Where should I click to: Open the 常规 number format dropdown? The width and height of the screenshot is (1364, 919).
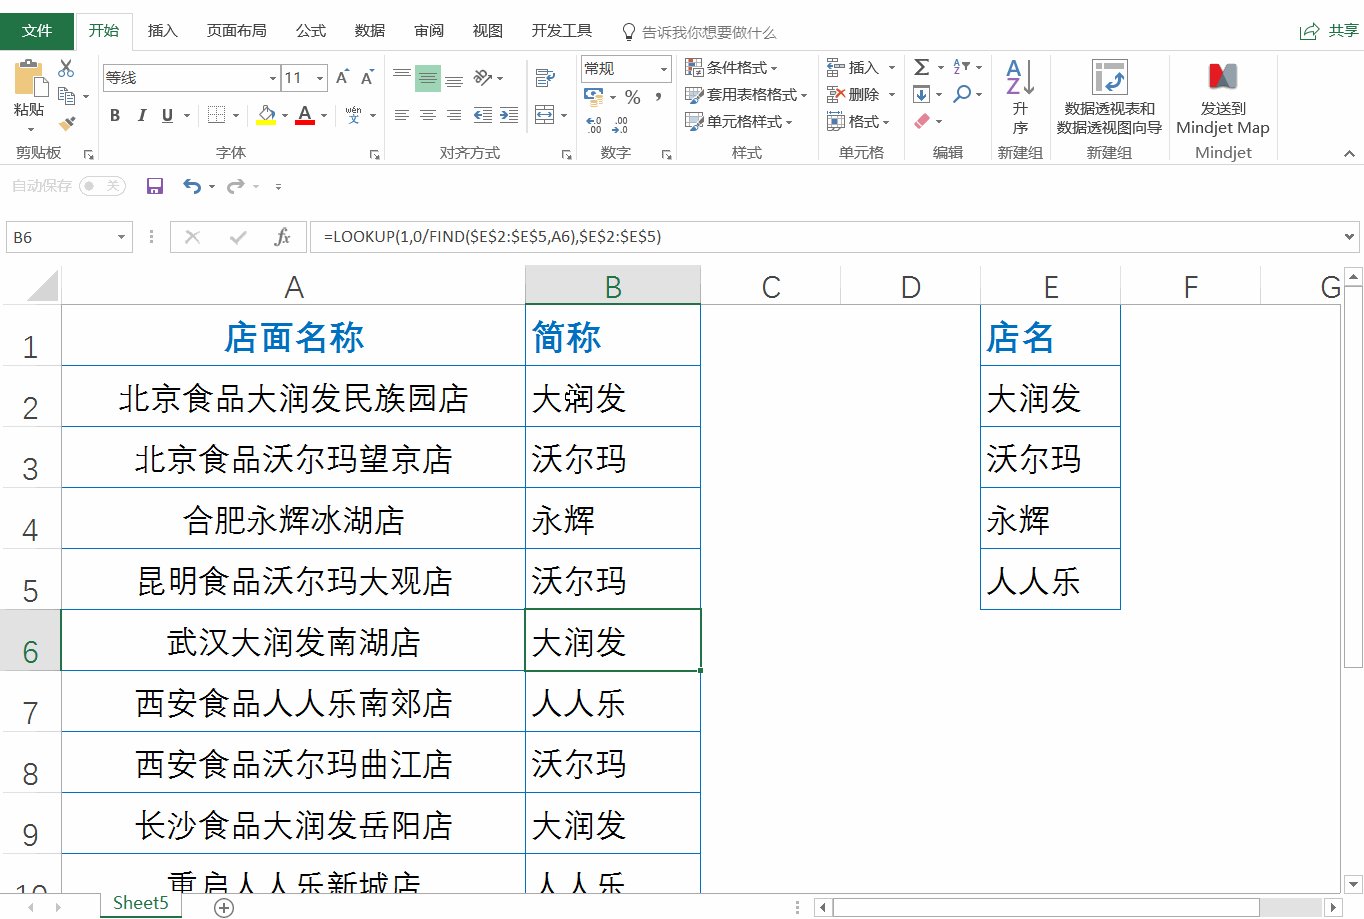[x=624, y=67]
